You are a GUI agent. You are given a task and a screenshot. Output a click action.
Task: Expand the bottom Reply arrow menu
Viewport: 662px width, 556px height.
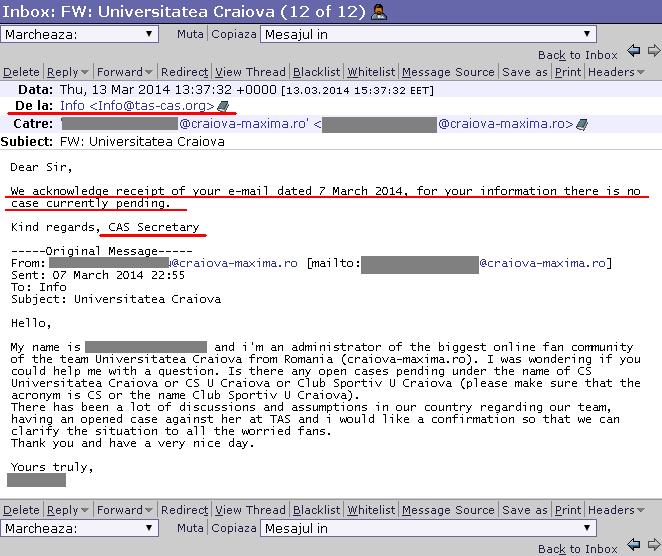84,510
